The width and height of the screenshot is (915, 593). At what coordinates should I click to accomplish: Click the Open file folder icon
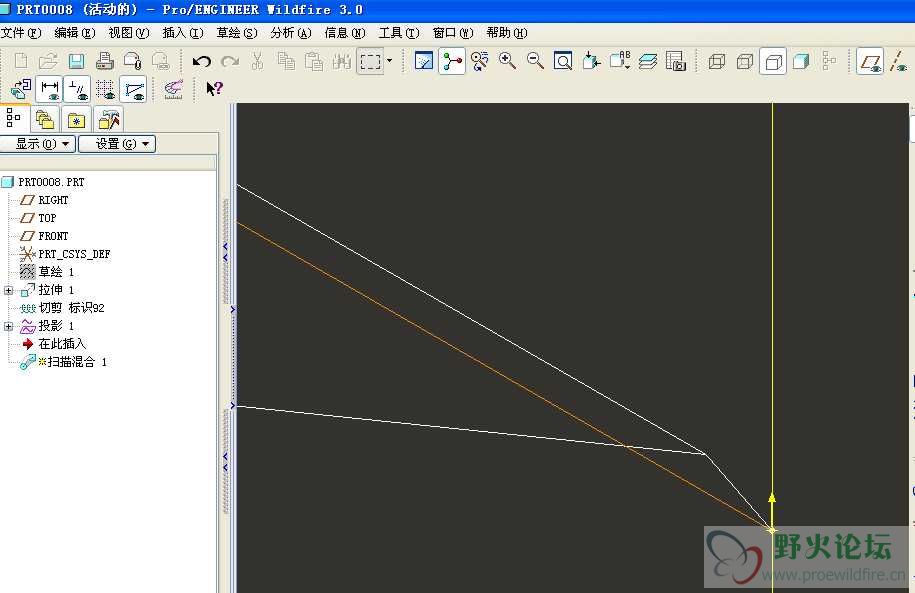(x=48, y=61)
